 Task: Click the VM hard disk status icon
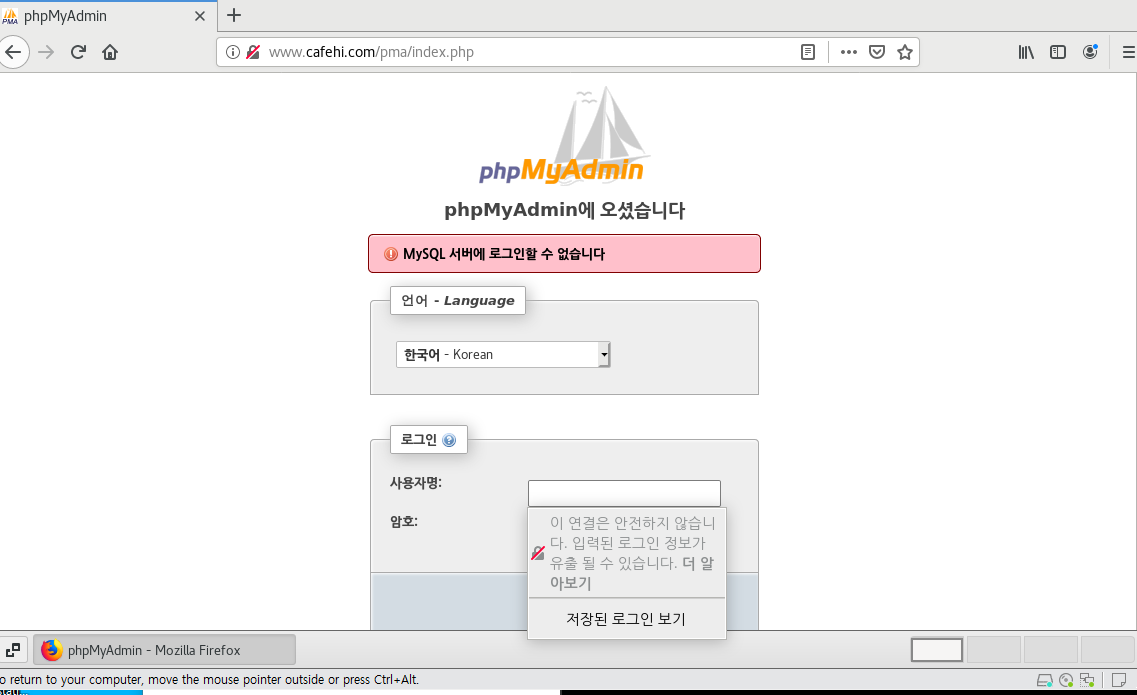[1044, 680]
